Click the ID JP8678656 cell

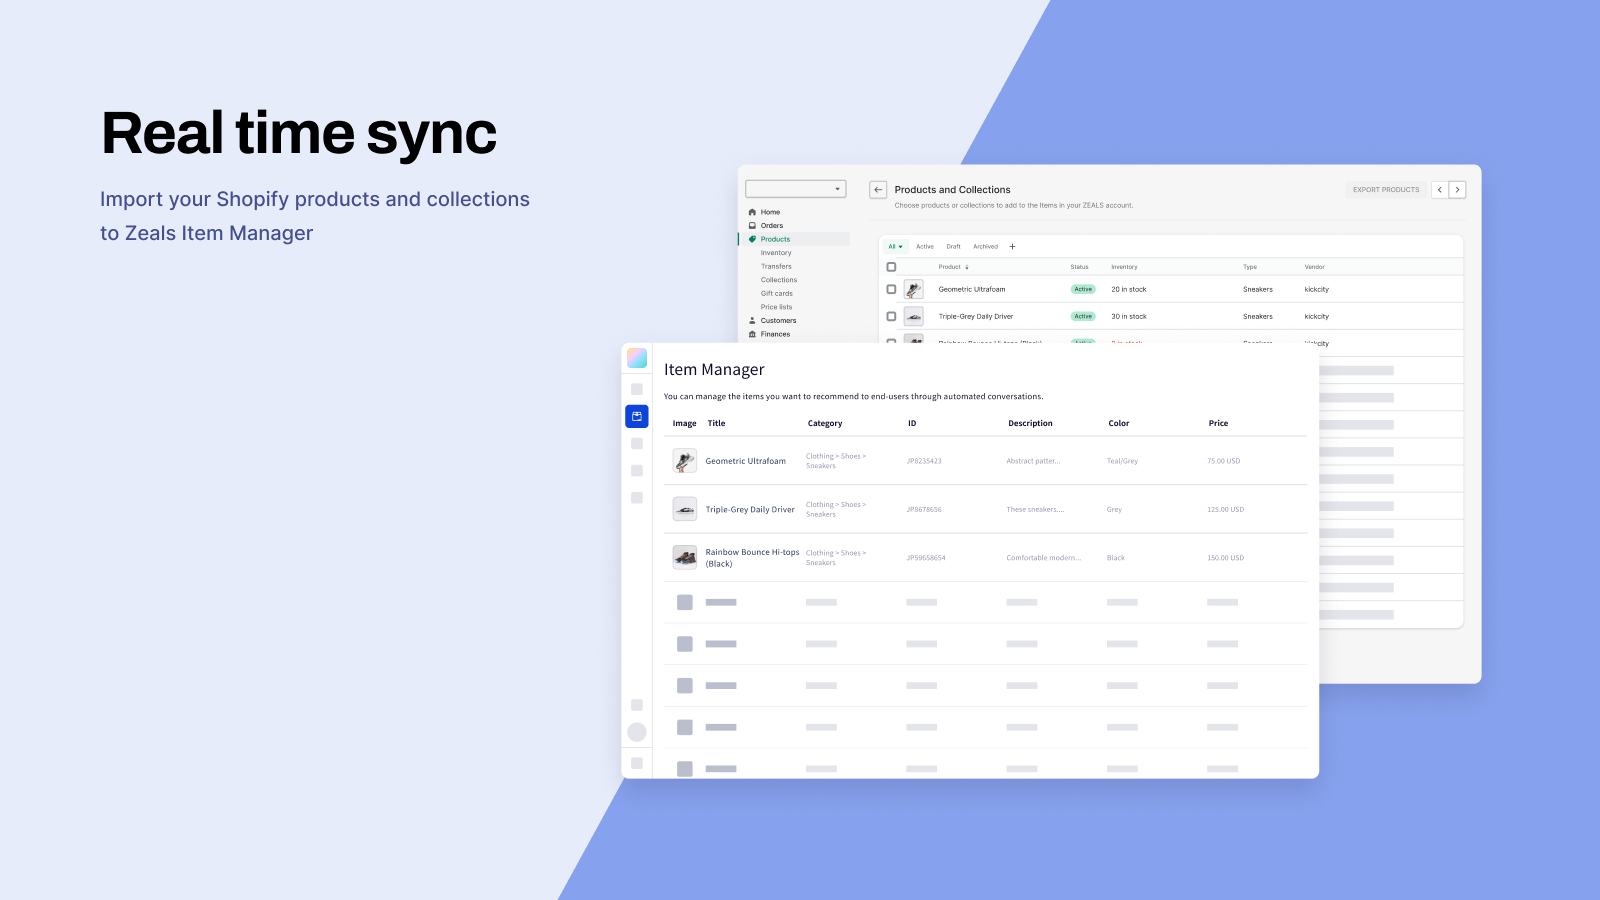tap(924, 509)
